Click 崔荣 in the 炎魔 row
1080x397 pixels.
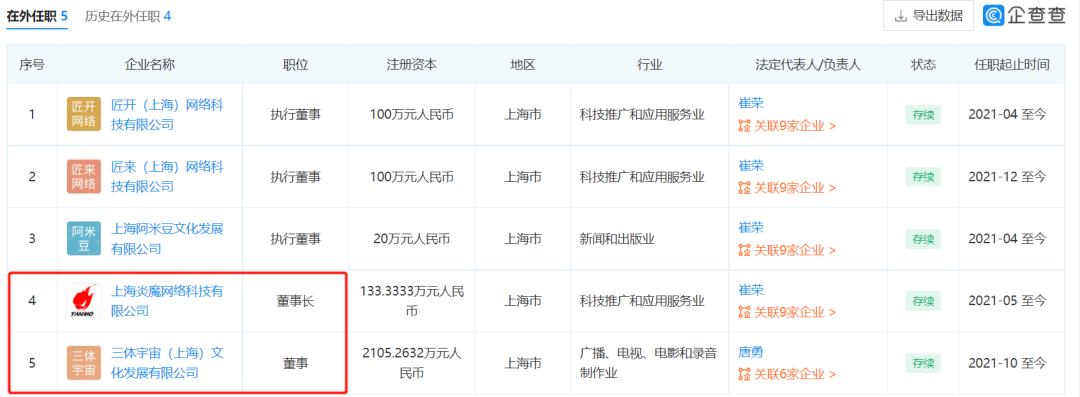[x=751, y=289]
